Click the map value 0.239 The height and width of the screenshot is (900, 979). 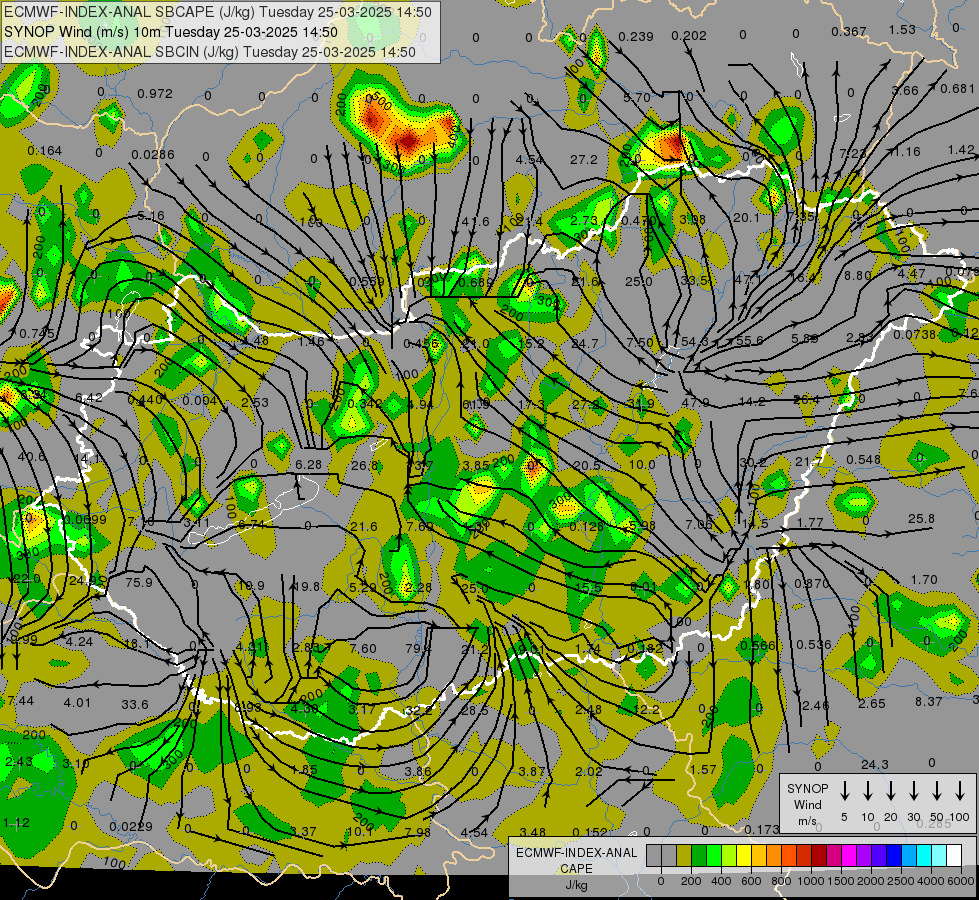click(x=636, y=37)
